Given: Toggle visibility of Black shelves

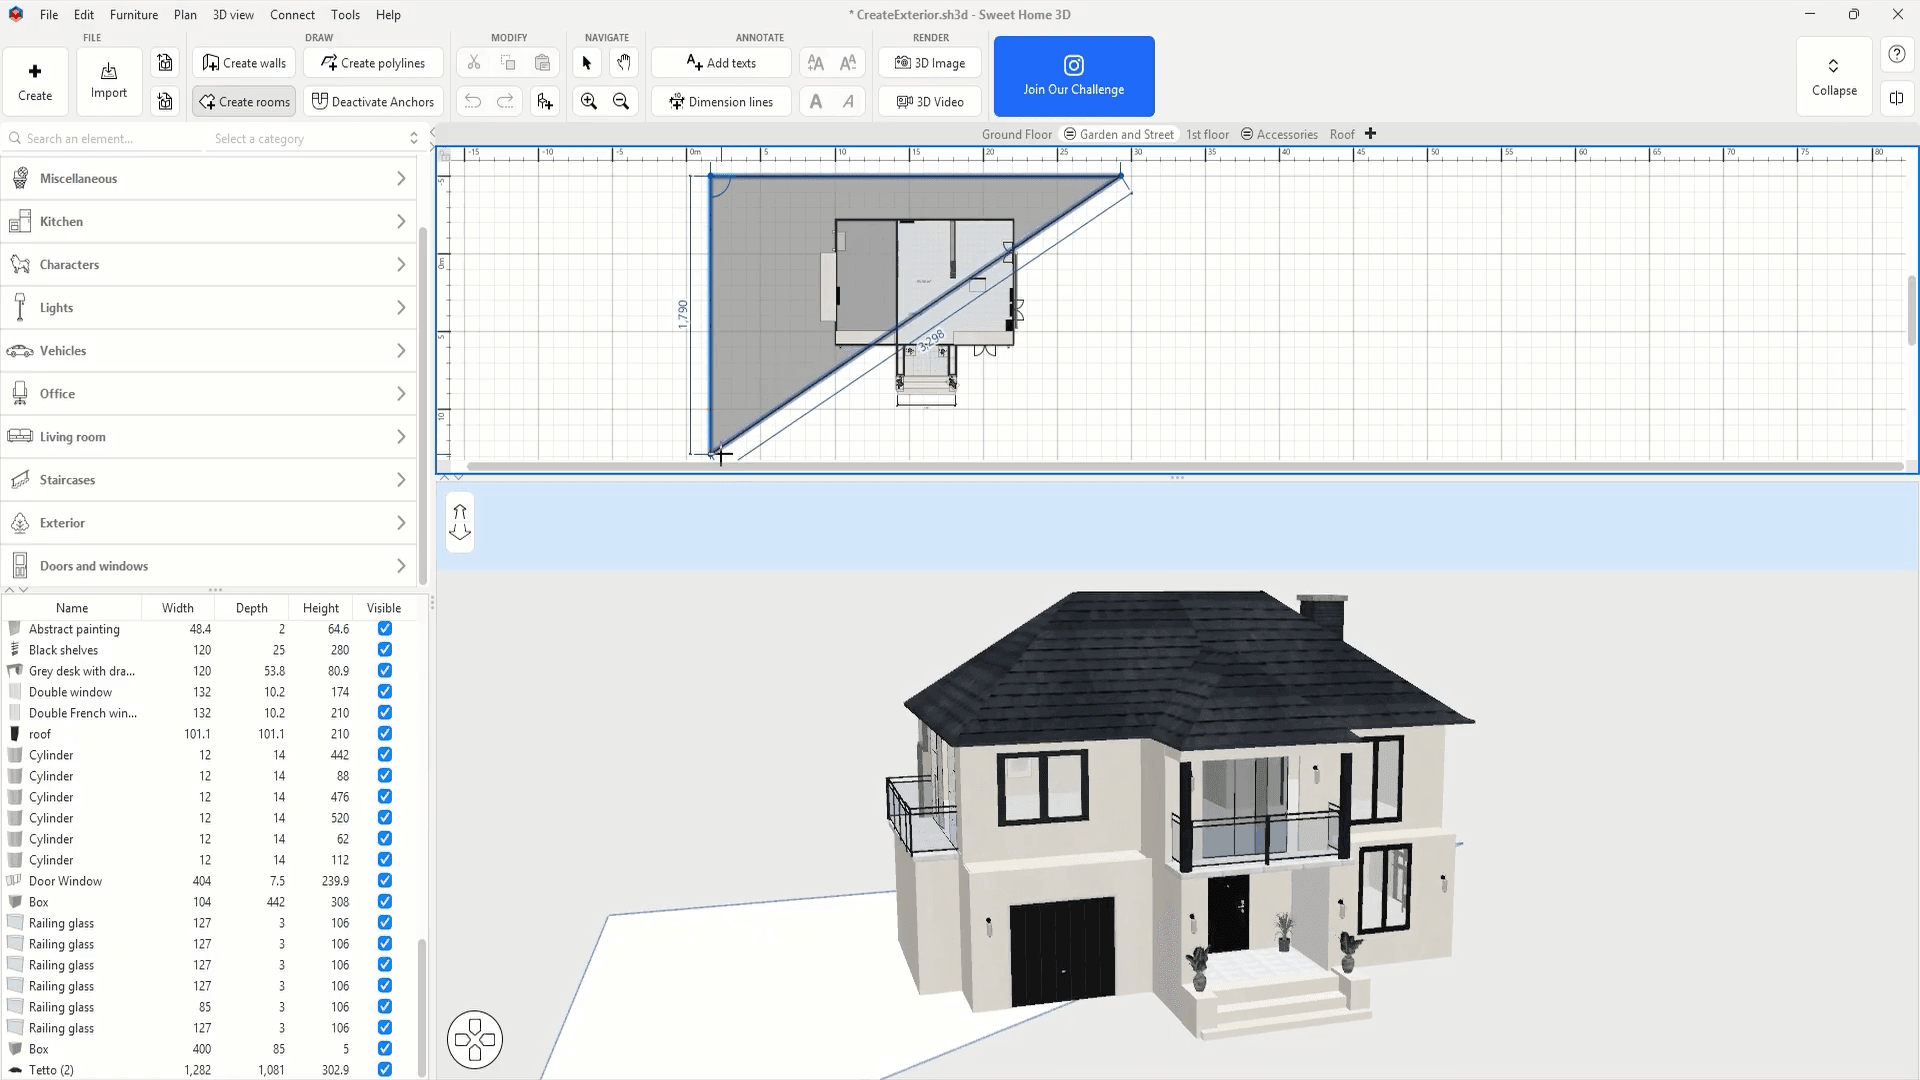Looking at the screenshot, I should (x=385, y=650).
